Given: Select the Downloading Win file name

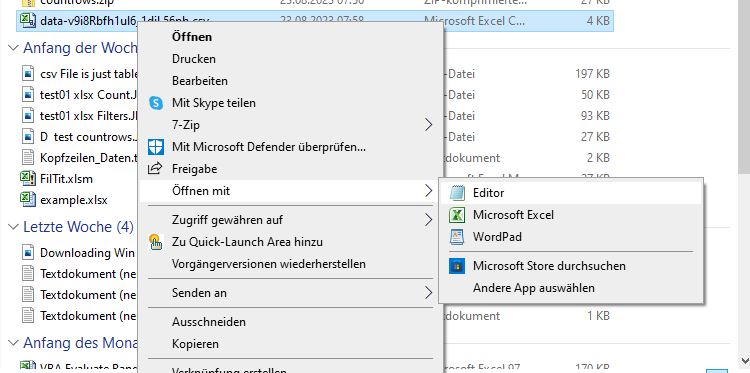Looking at the screenshot, I should (88, 253).
